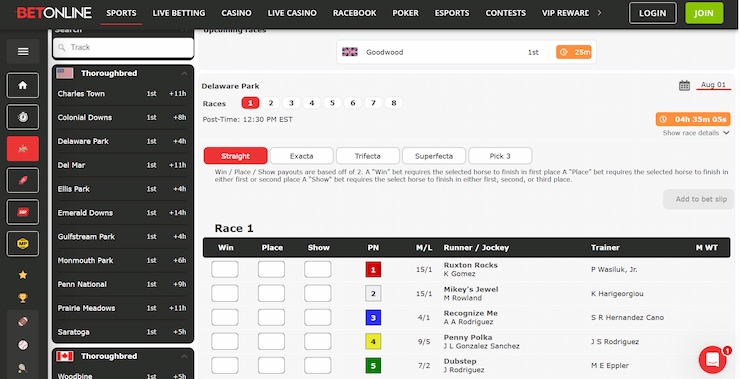
Task: Select race 2 button
Action: [x=270, y=103]
